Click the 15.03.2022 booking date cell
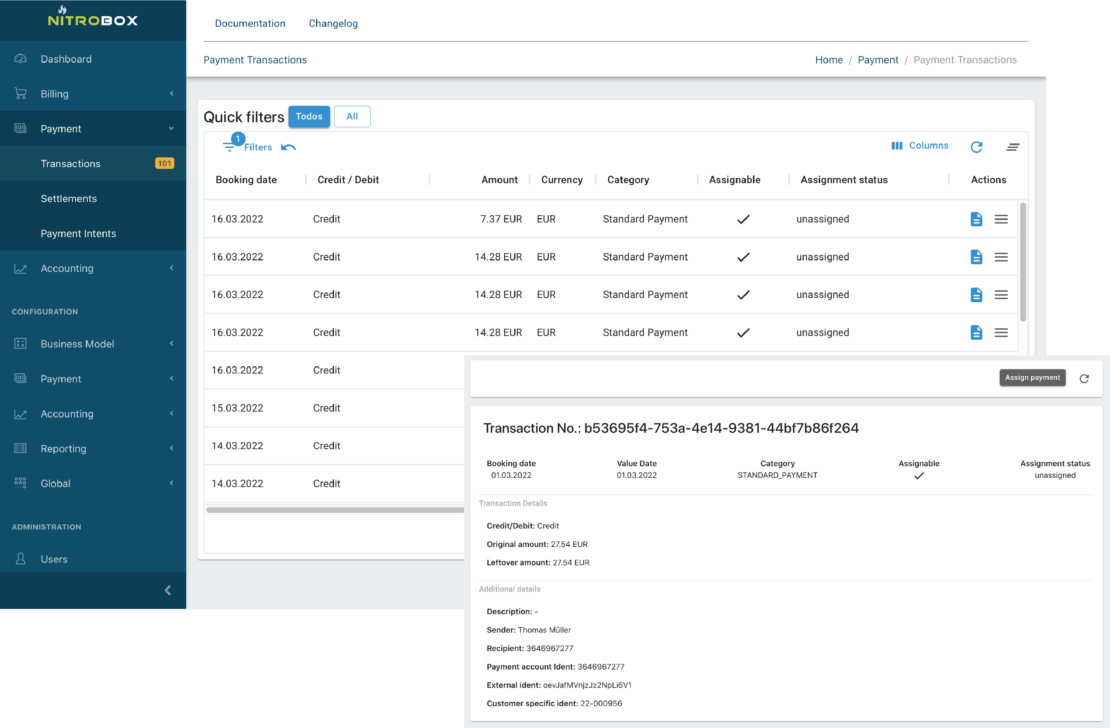1110x728 pixels. click(x=237, y=408)
